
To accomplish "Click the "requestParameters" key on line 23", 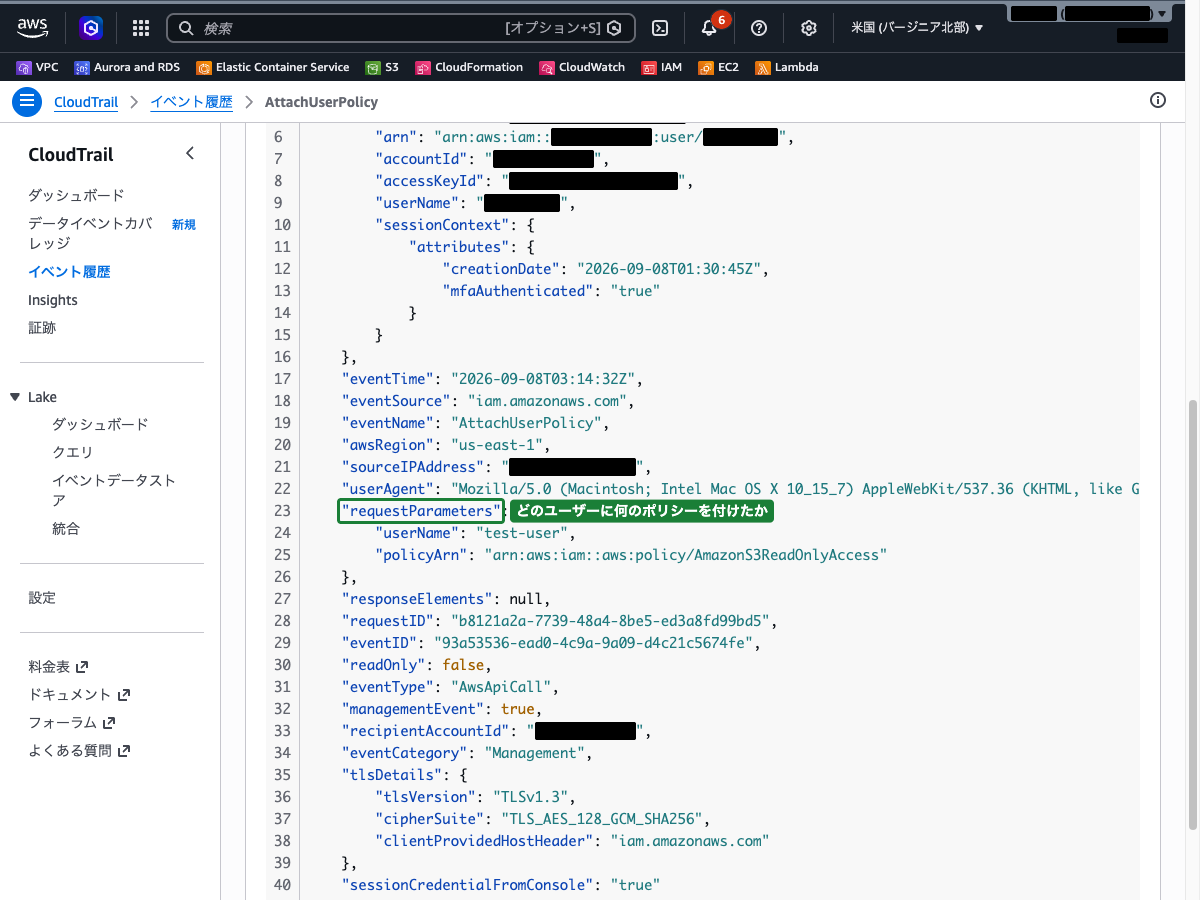I will click(x=420, y=511).
